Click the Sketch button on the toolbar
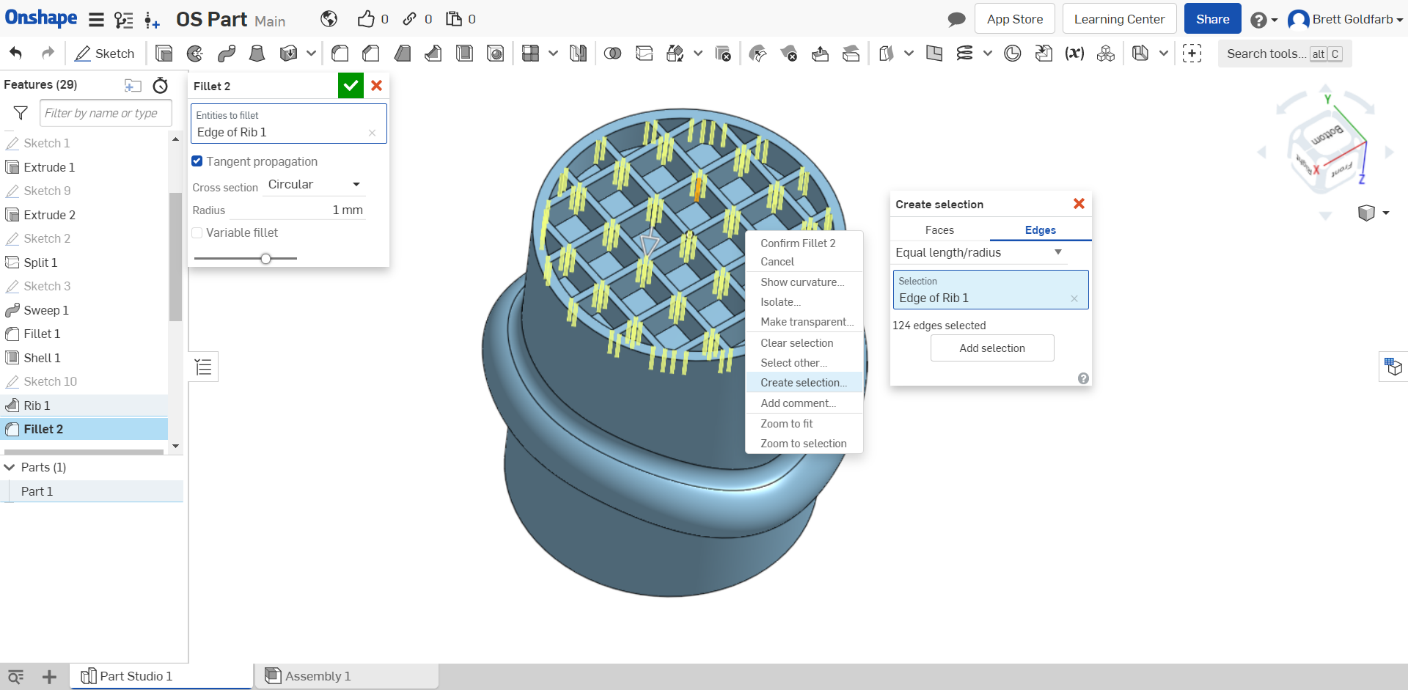 (x=106, y=53)
